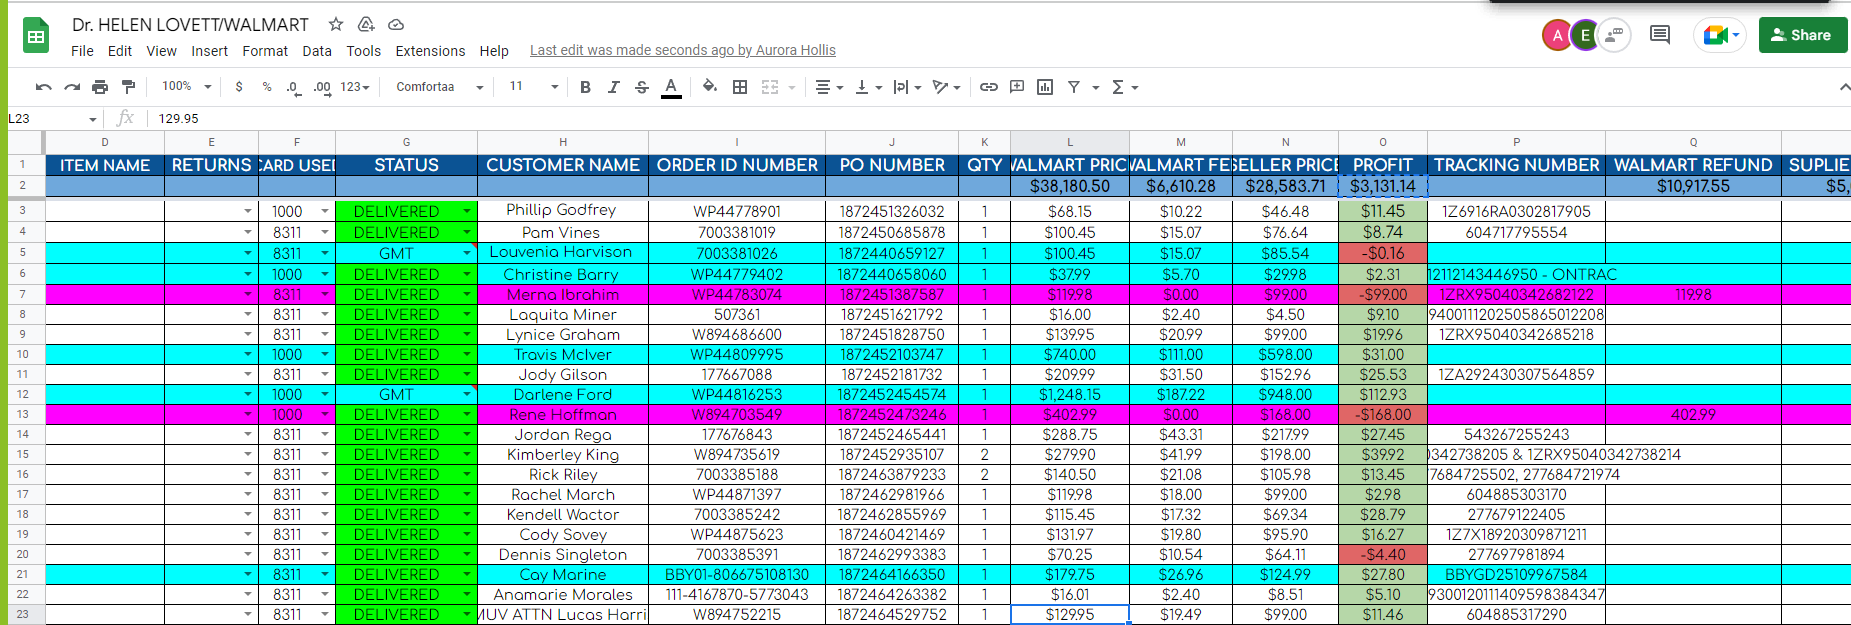Click the collaborator avatar E
This screenshot has width=1851, height=625.
tap(1585, 36)
